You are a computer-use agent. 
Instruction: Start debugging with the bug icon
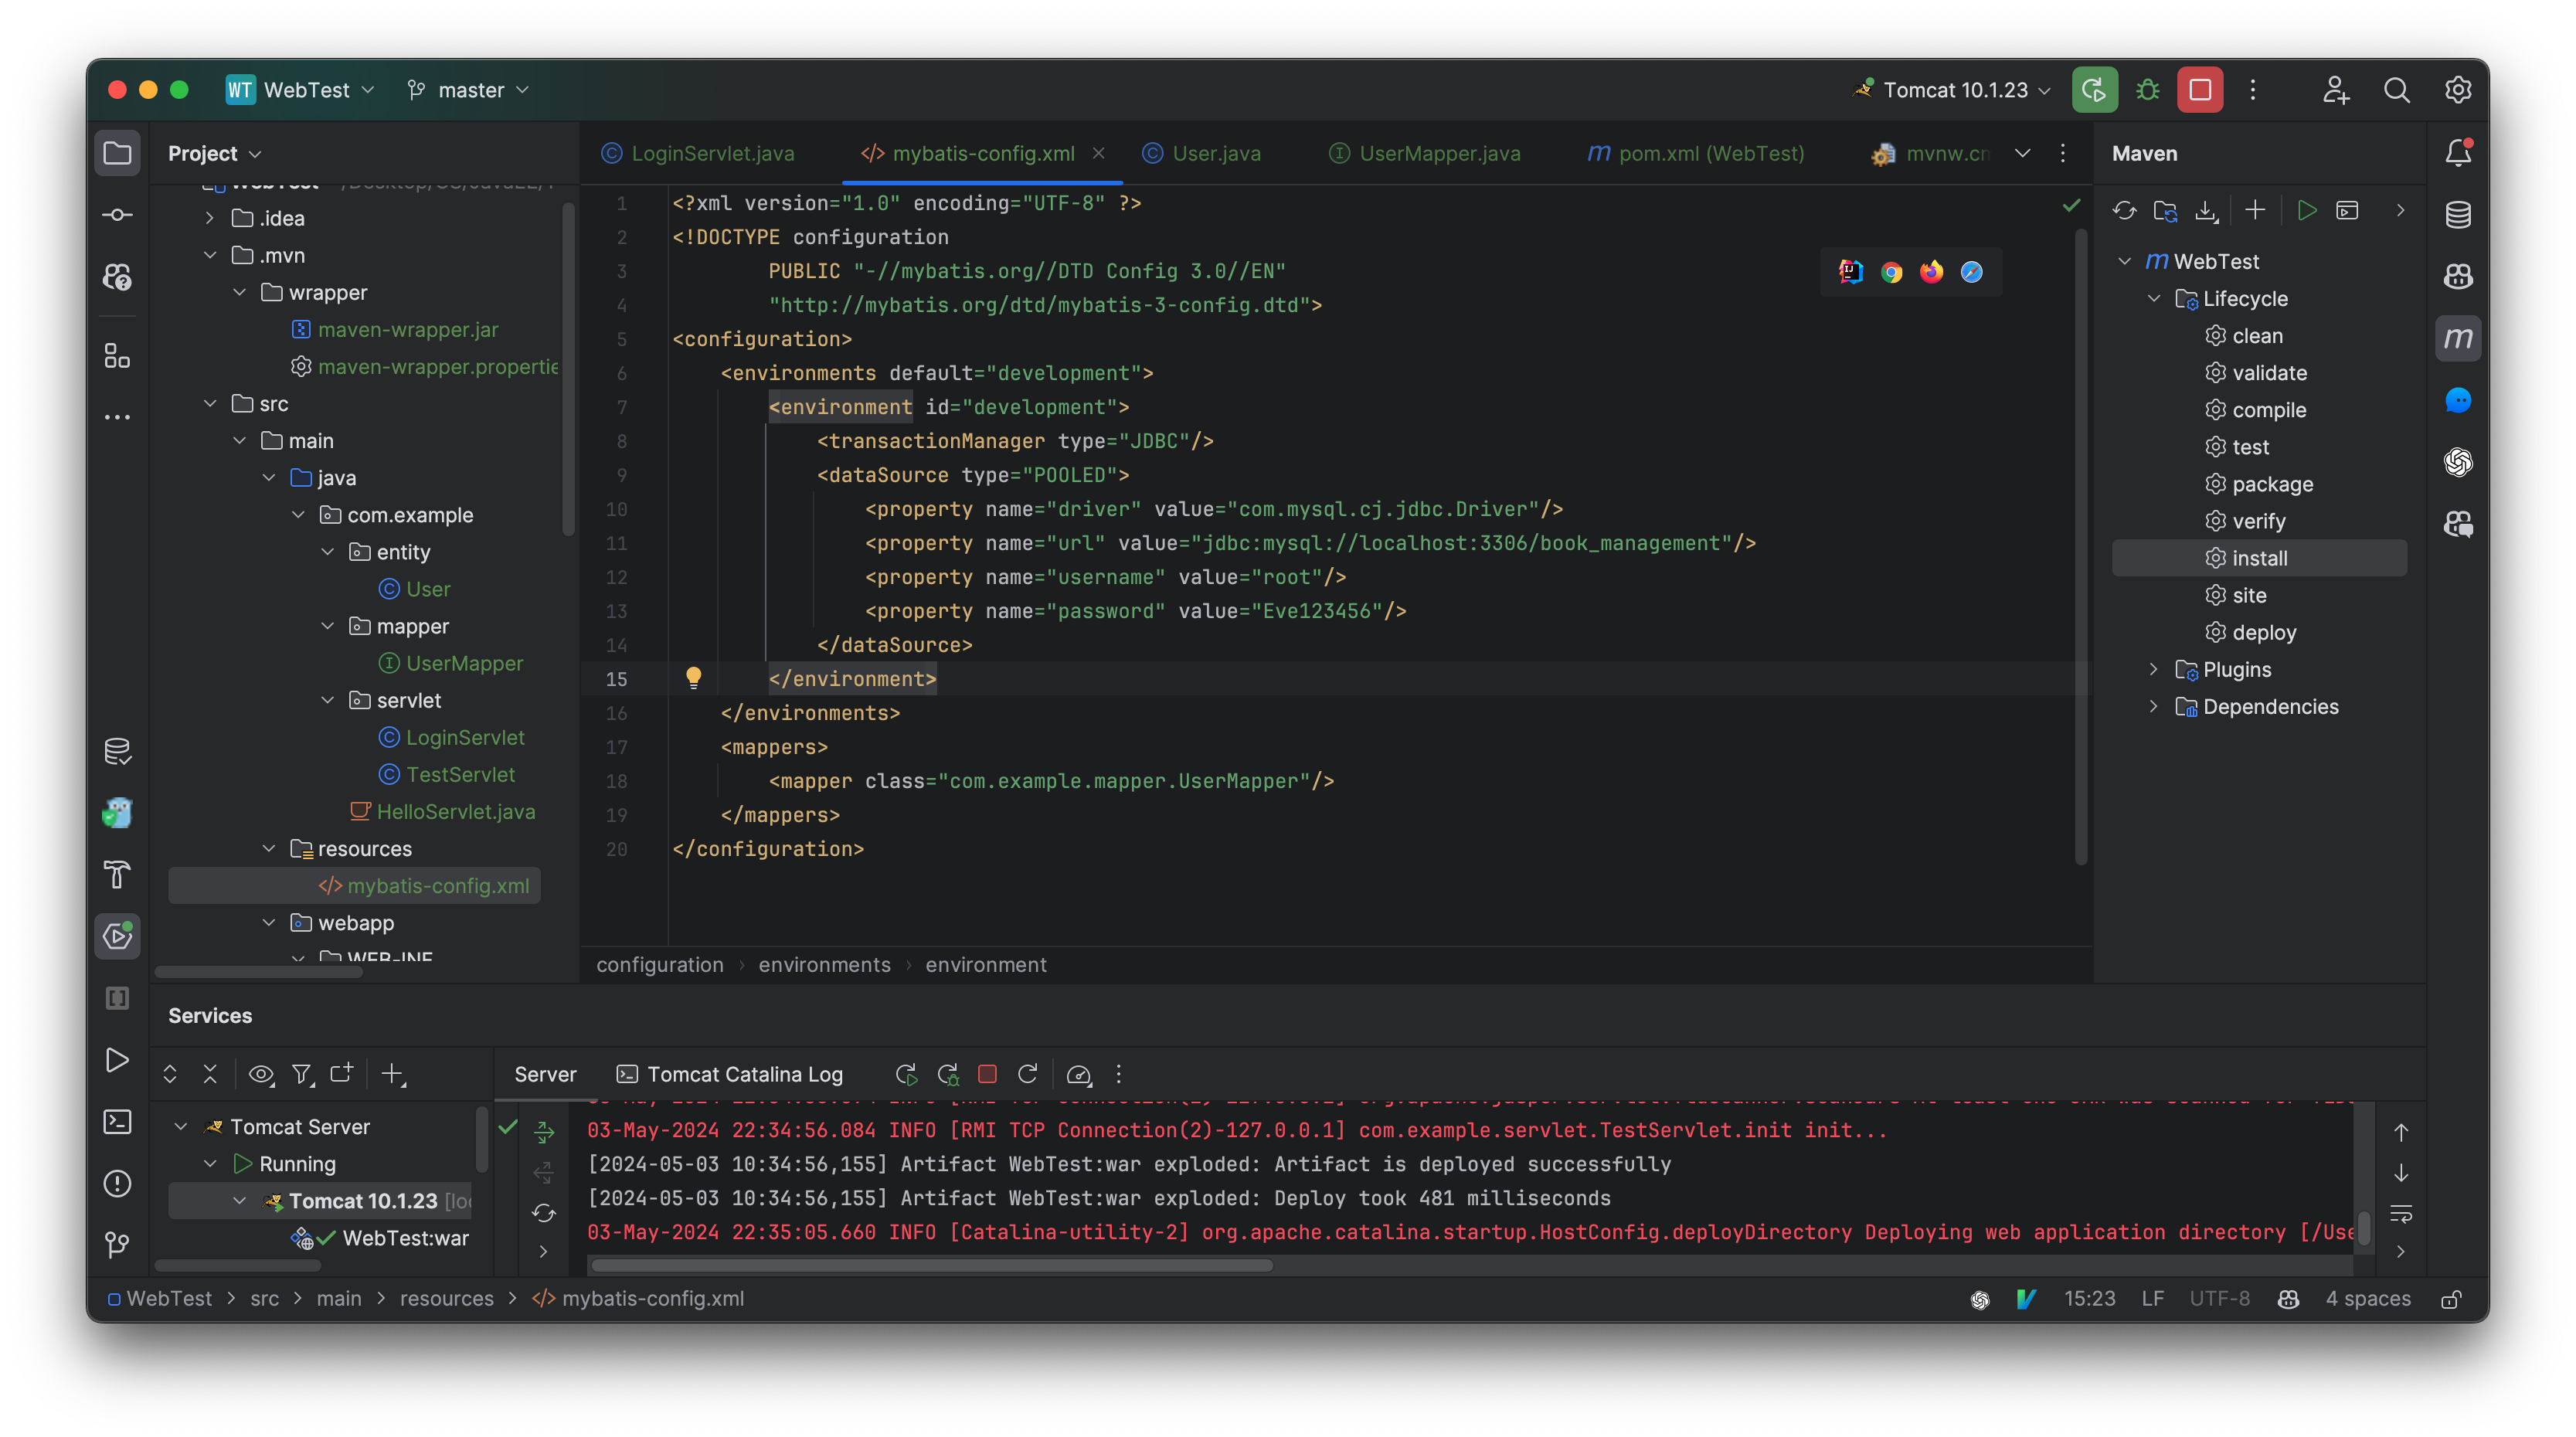pyautogui.click(x=2147, y=89)
